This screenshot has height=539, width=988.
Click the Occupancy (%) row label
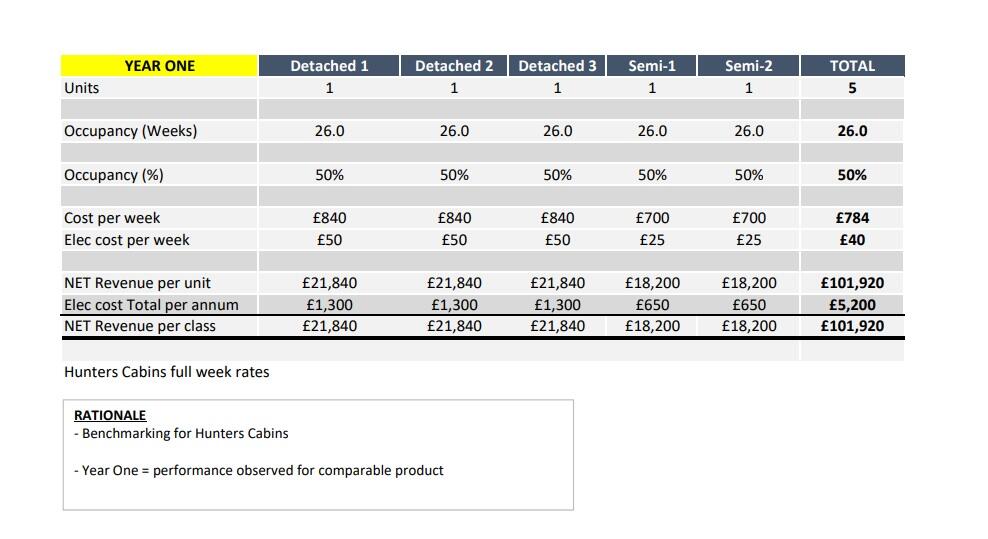tap(113, 175)
